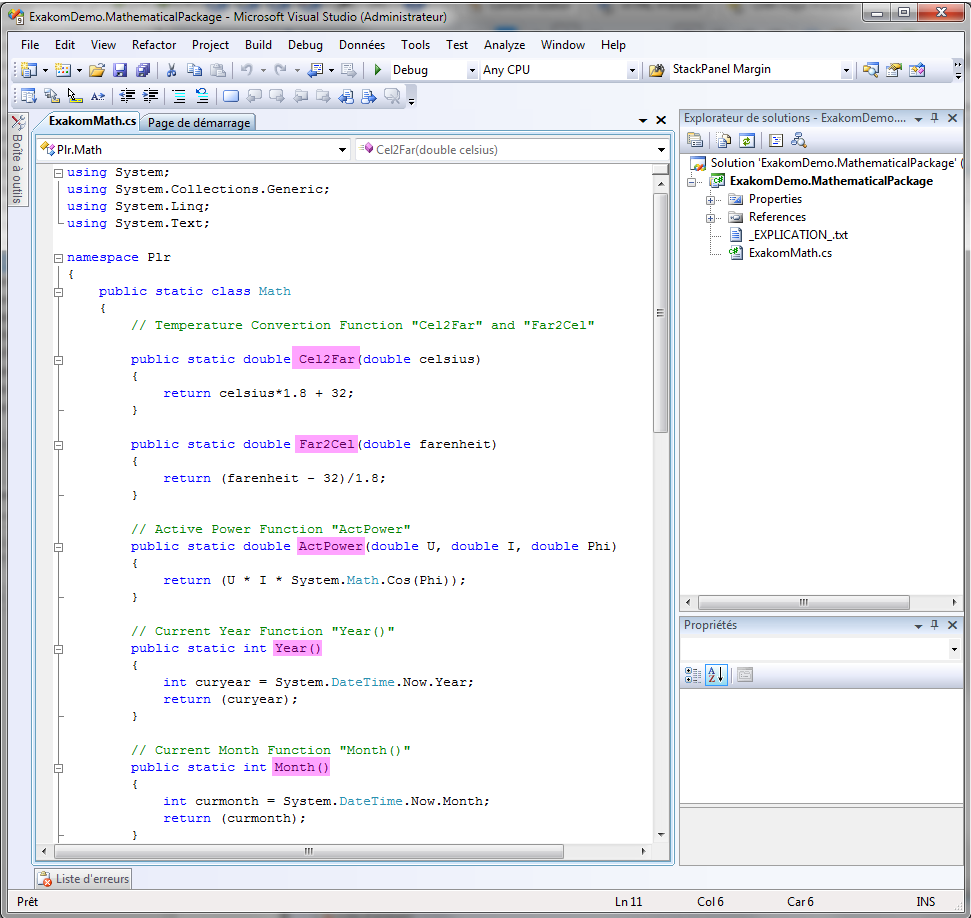Expand the Properties folder node
Screen dimensions: 971x918
(710, 200)
